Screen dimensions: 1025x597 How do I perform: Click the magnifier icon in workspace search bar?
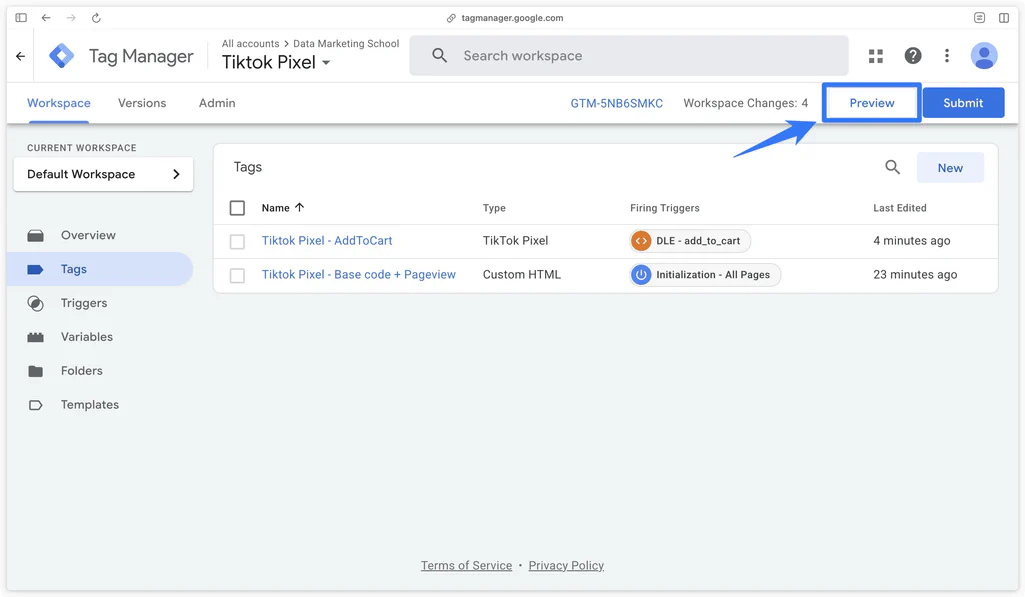[x=440, y=56]
